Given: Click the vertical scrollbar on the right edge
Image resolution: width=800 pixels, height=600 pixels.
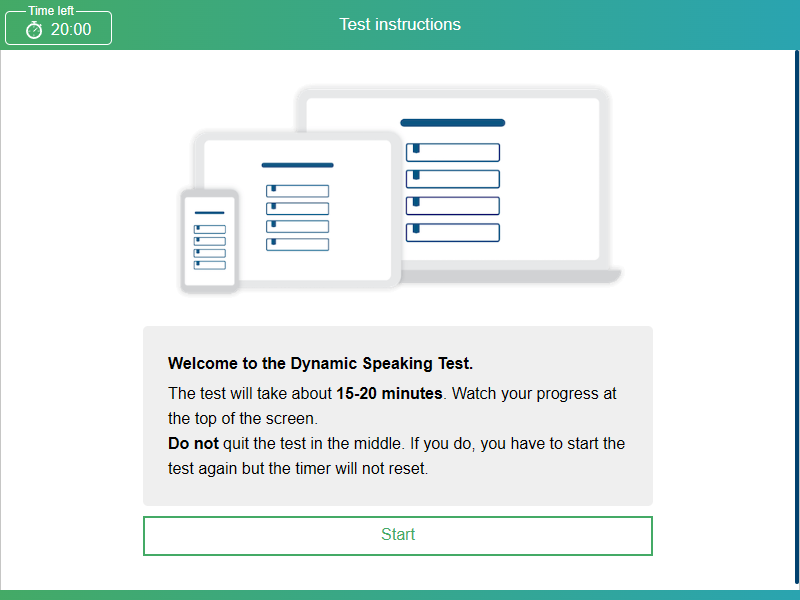Looking at the screenshot, I should 796,300.
